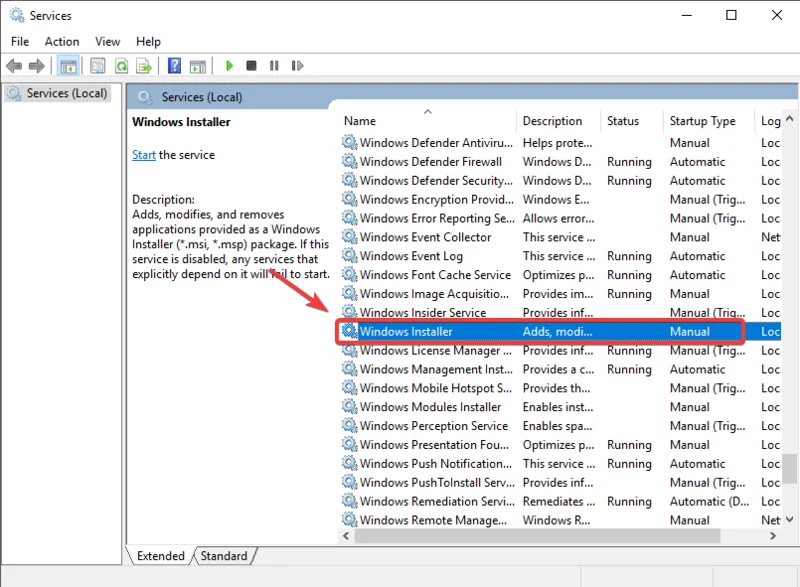This screenshot has height=587, width=800.
Task: Toggle the Show/Hide Action Pane icon
Action: pyautogui.click(x=197, y=66)
